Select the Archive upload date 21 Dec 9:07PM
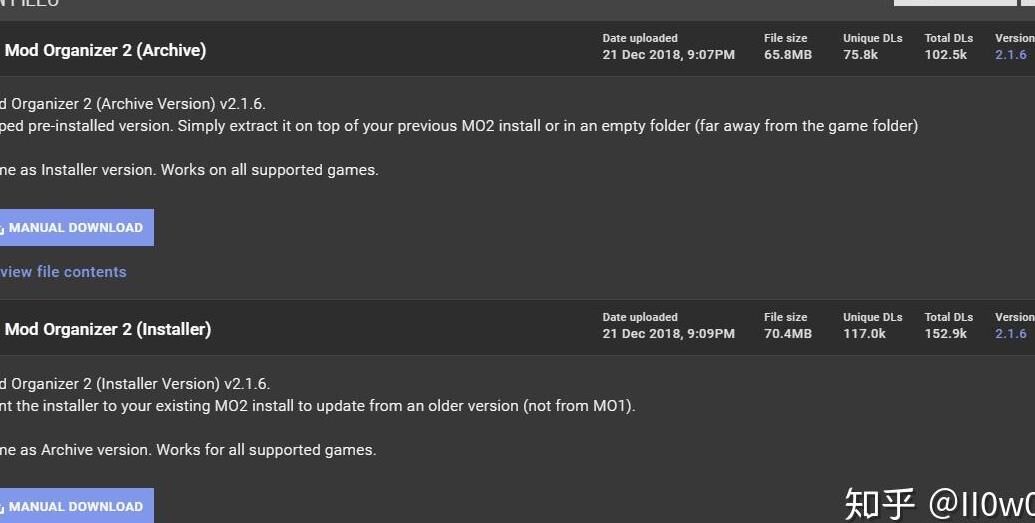The height and width of the screenshot is (523, 1035). coord(668,55)
